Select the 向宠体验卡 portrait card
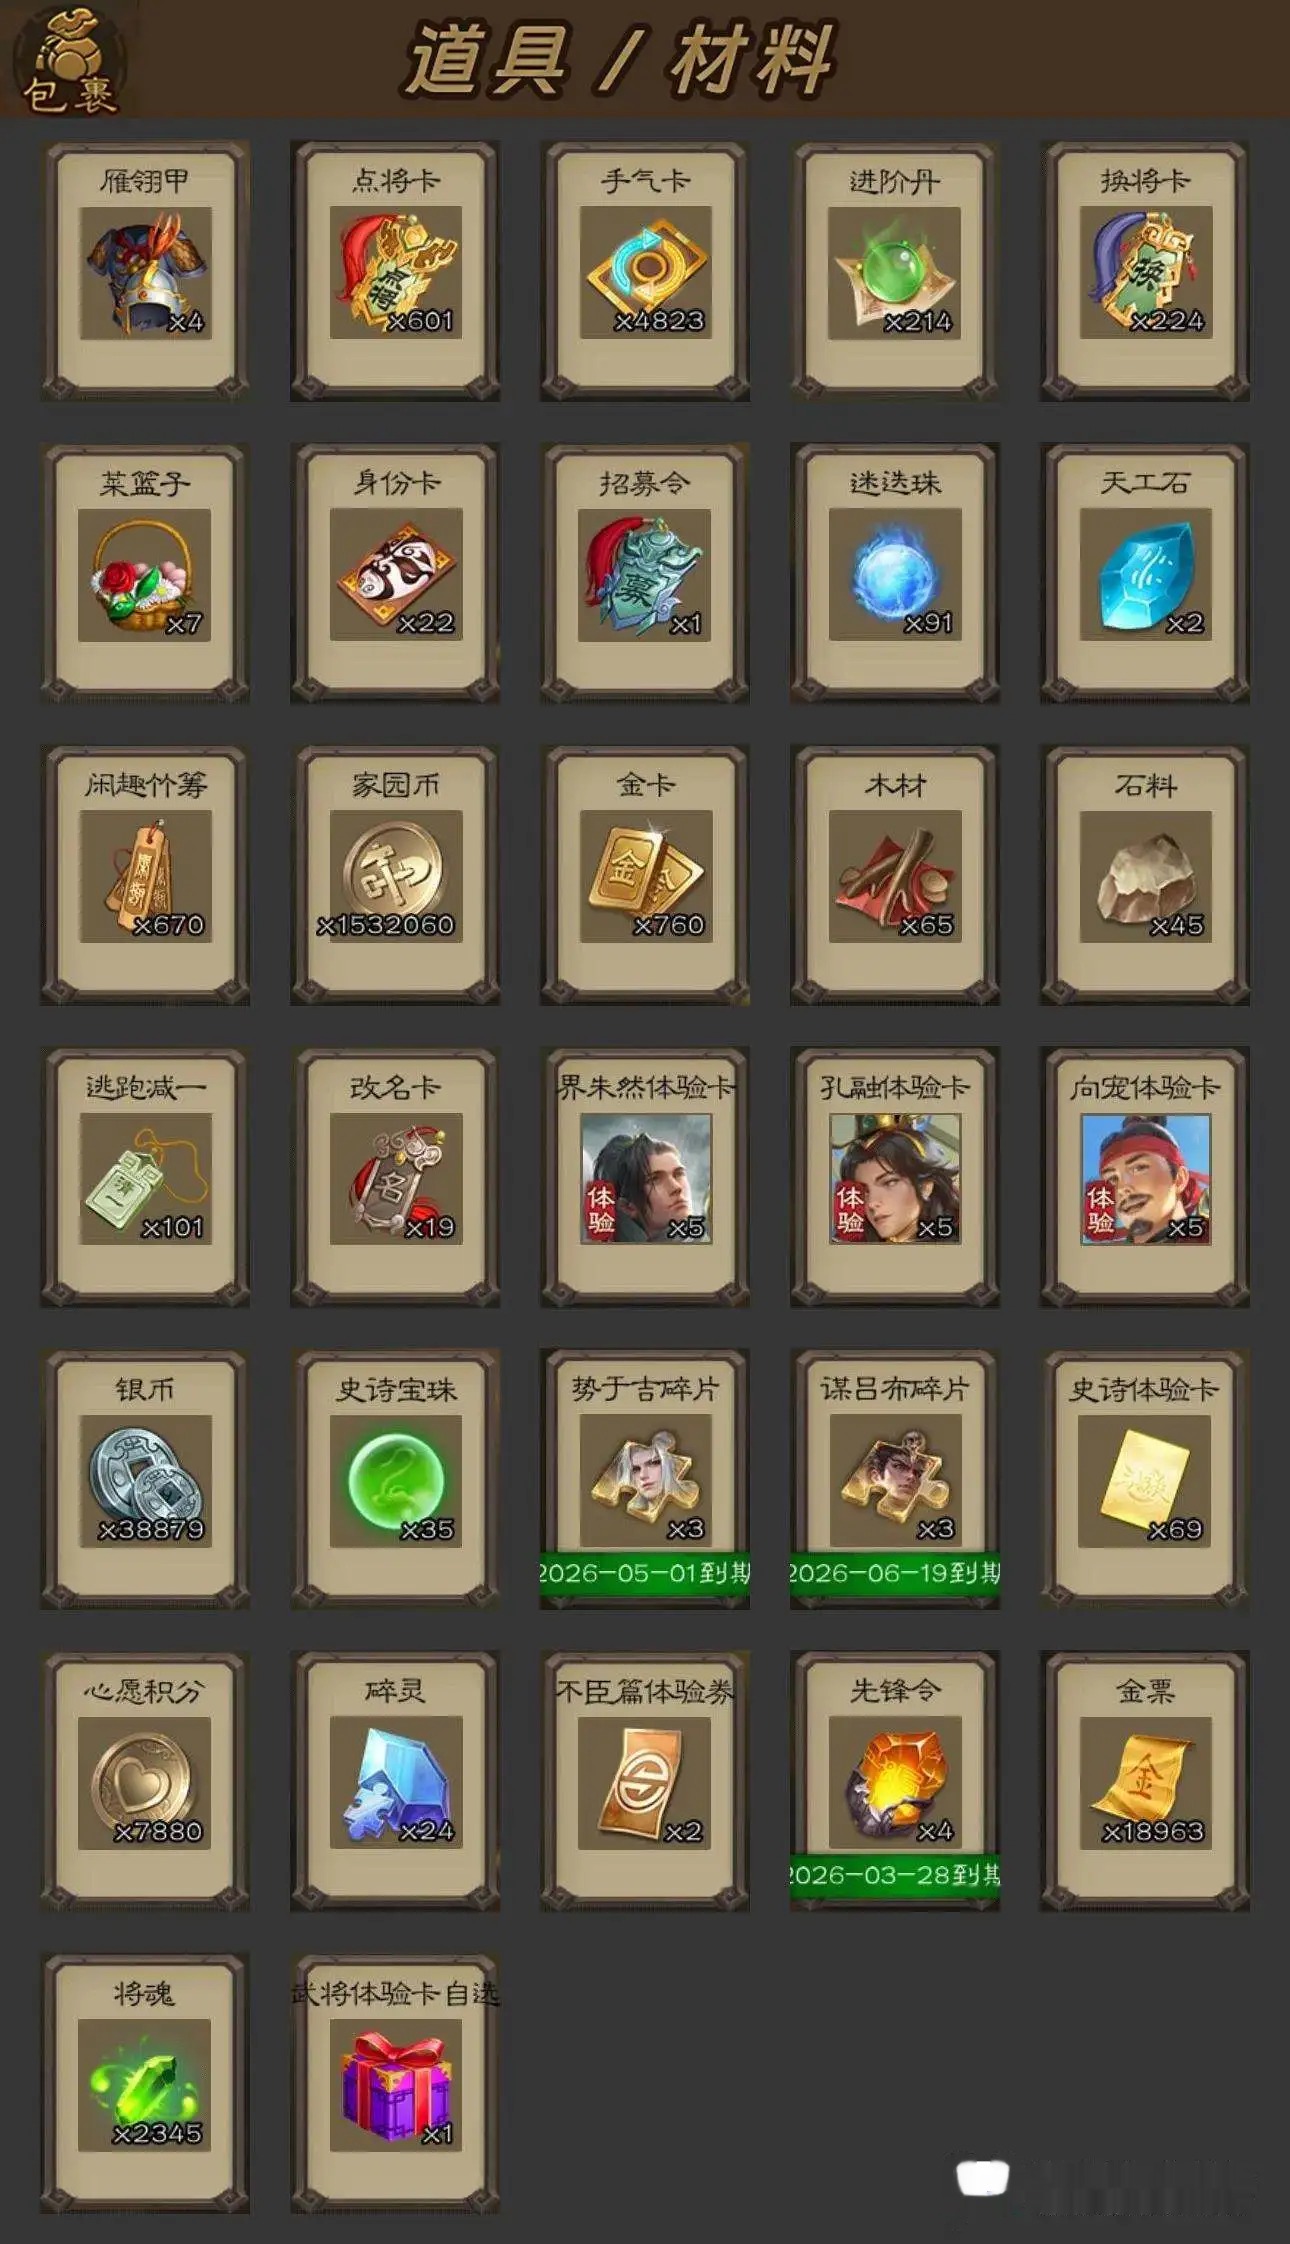Screen dimensions: 1290x2244 pos(1145,1178)
